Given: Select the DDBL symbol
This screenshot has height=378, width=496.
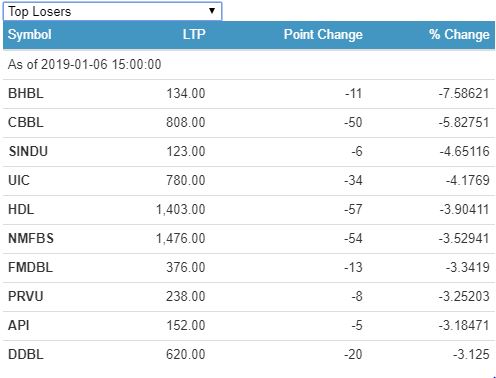Looking at the screenshot, I should coord(26,354).
